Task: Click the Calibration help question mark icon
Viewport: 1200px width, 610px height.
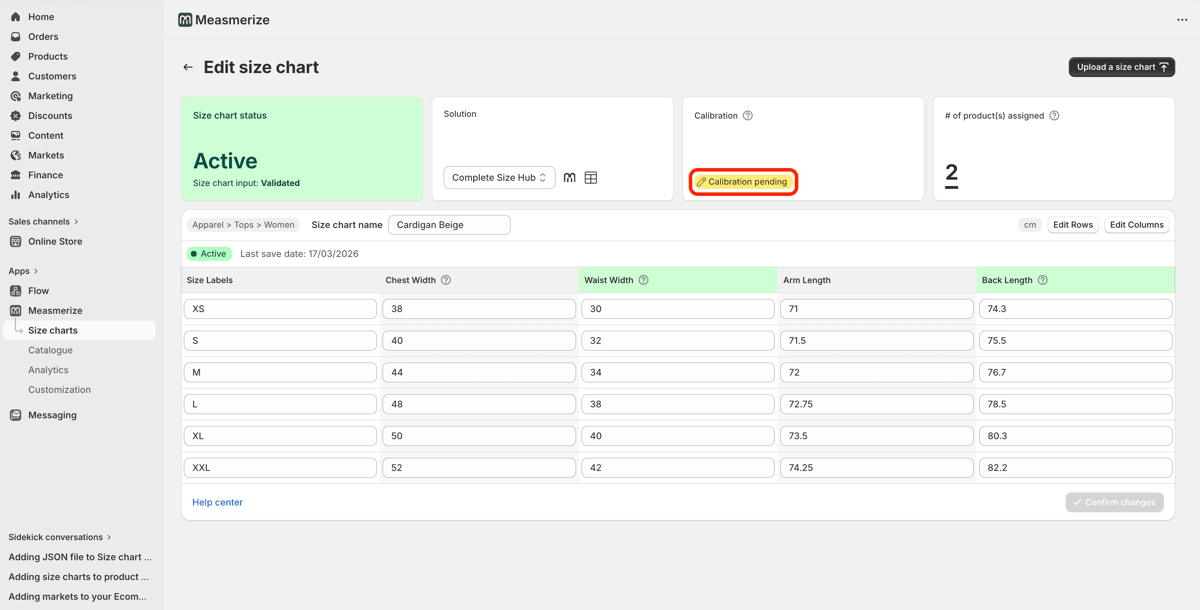Action: pyautogui.click(x=748, y=116)
